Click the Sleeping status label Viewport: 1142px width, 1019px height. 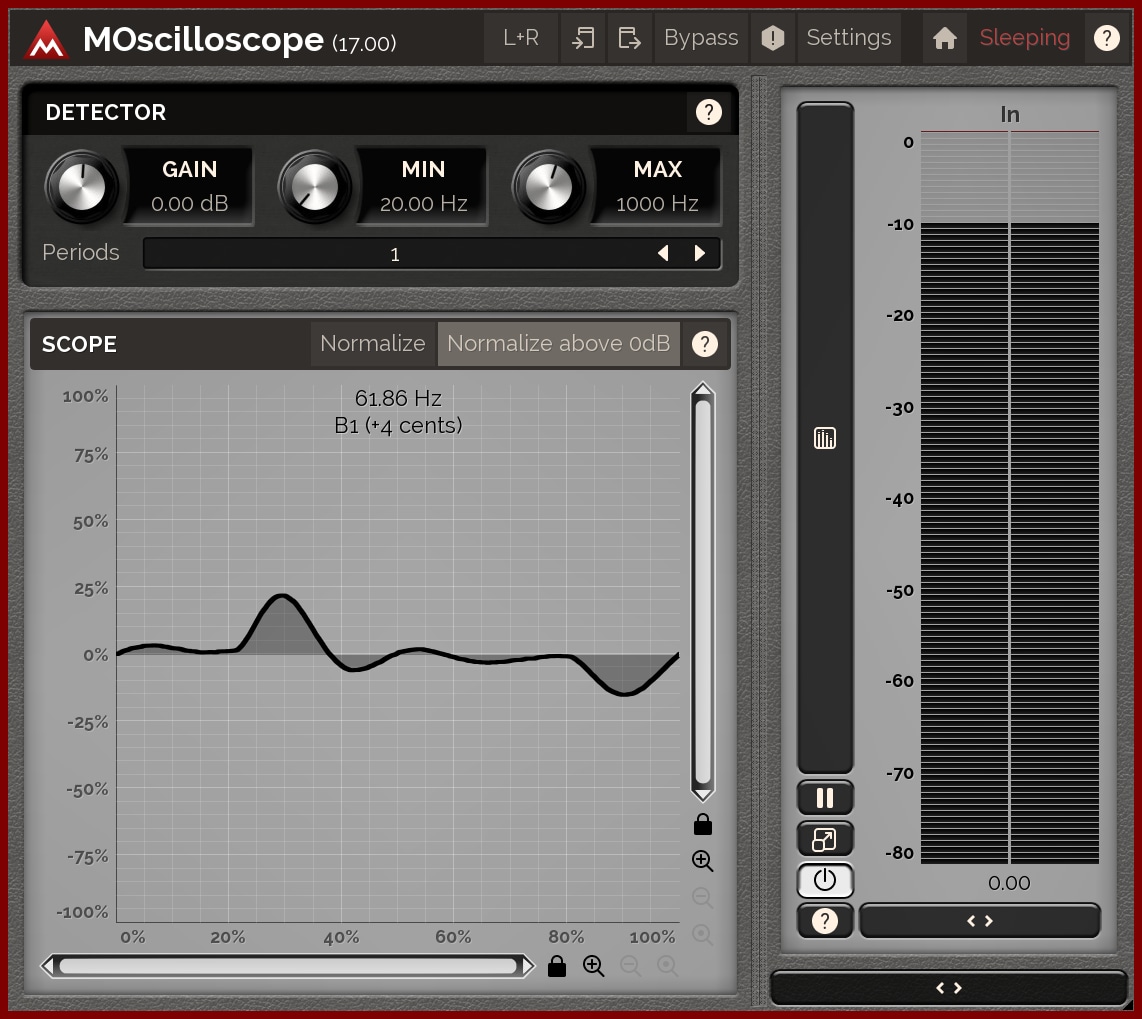point(1024,38)
